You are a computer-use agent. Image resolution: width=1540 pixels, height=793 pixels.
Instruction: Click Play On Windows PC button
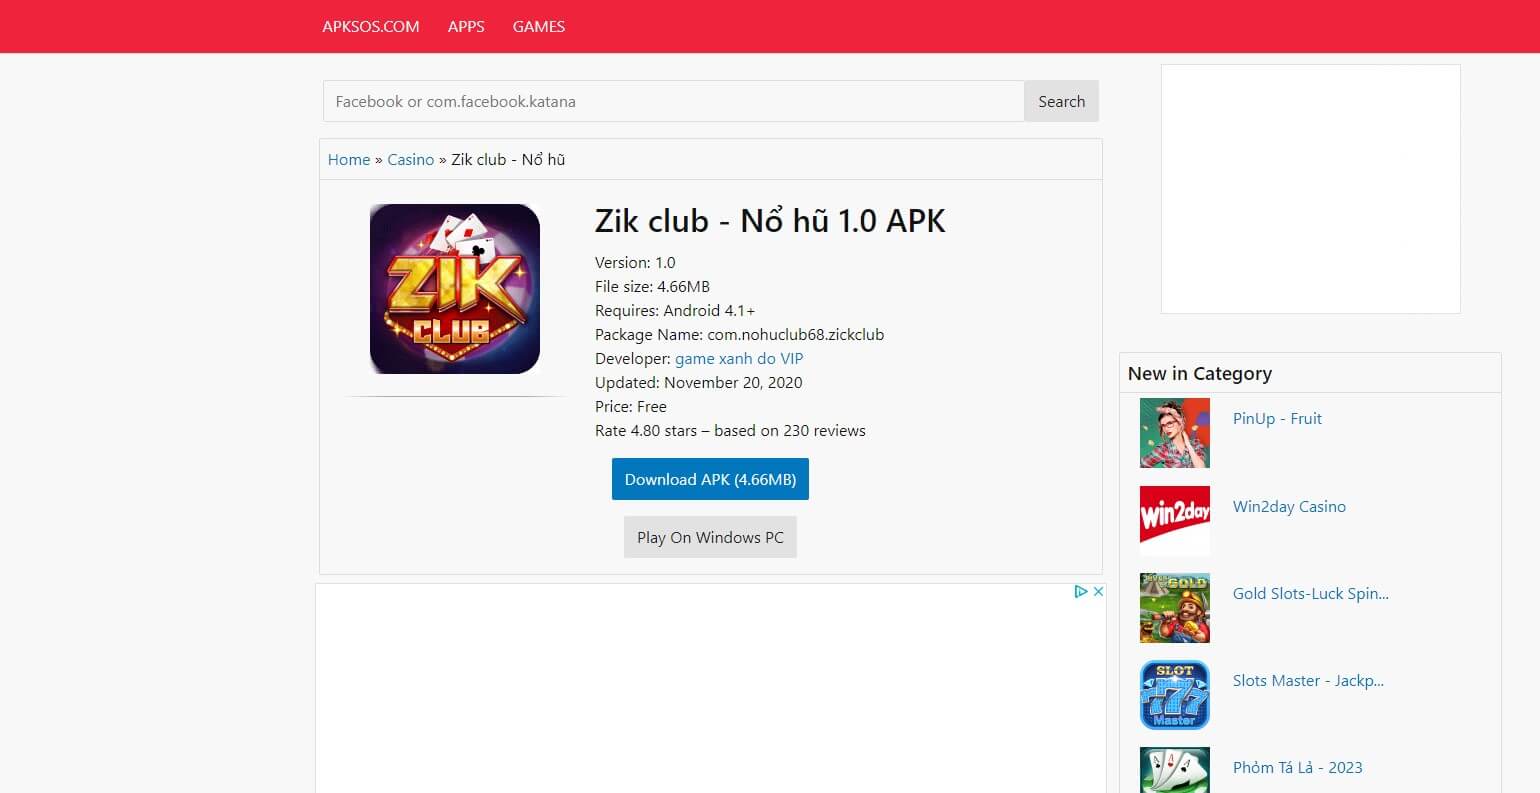coord(710,537)
